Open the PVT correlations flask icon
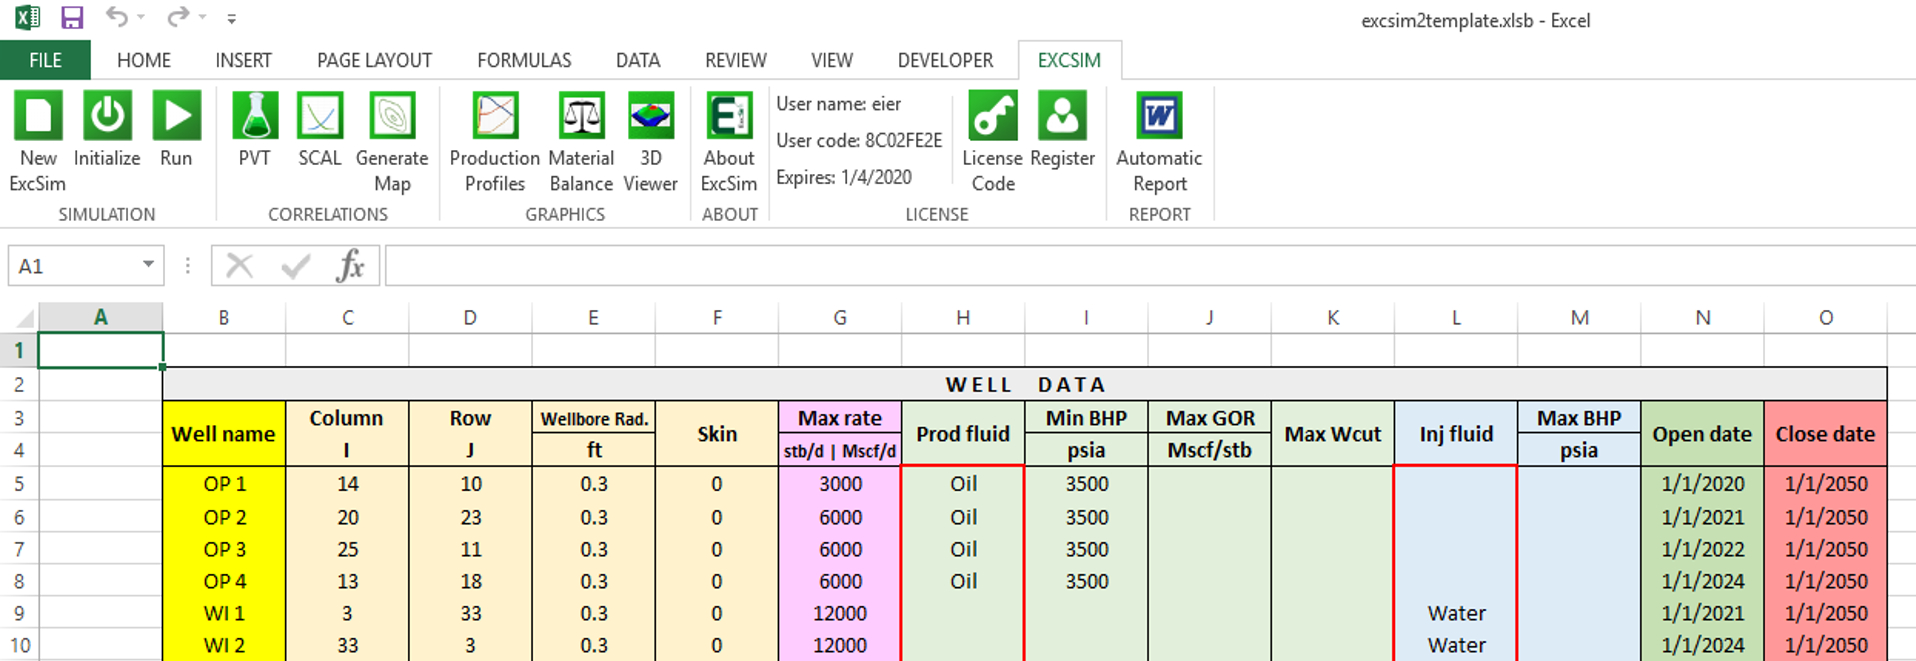The height and width of the screenshot is (661, 1916). pyautogui.click(x=255, y=116)
